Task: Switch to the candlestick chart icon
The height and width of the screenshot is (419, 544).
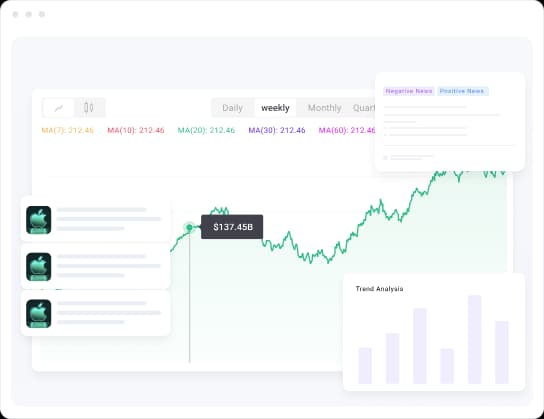Action: 89,108
